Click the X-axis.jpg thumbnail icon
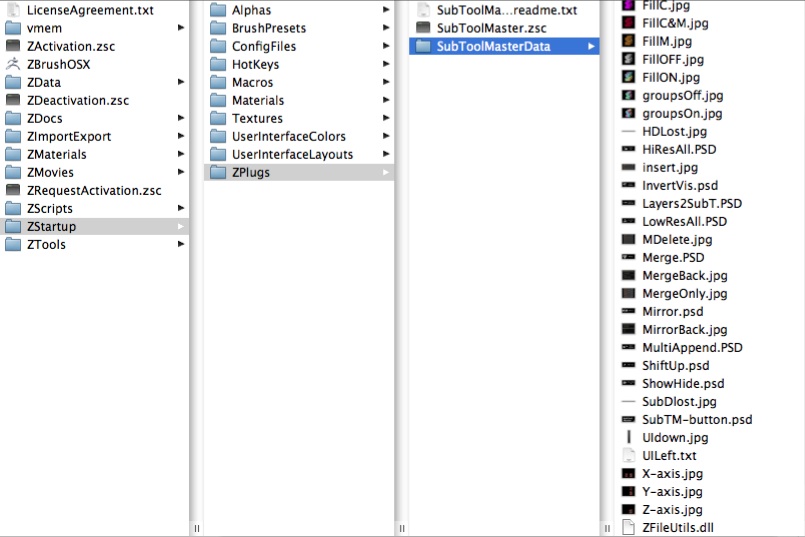Image resolution: width=805 pixels, height=537 pixels. 628,473
